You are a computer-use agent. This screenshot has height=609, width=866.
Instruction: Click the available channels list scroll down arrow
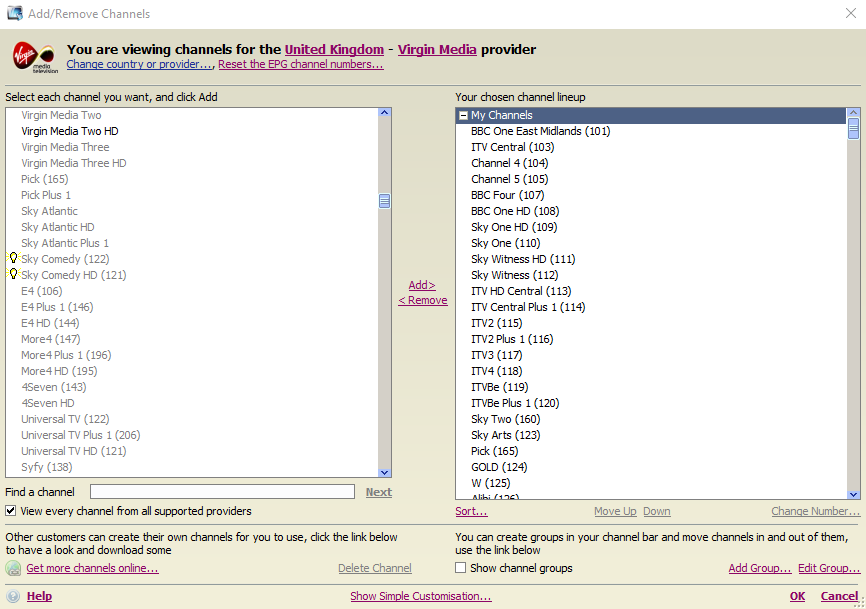[x=384, y=473]
